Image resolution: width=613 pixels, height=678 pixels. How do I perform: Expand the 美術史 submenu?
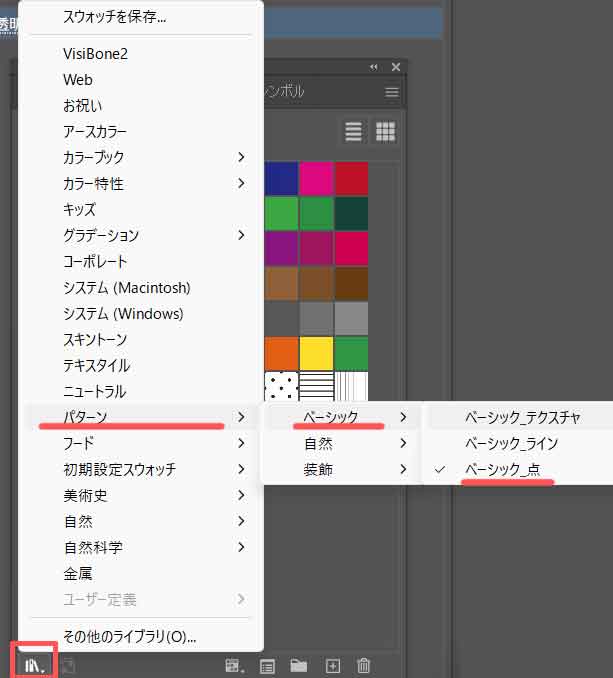(x=141, y=495)
